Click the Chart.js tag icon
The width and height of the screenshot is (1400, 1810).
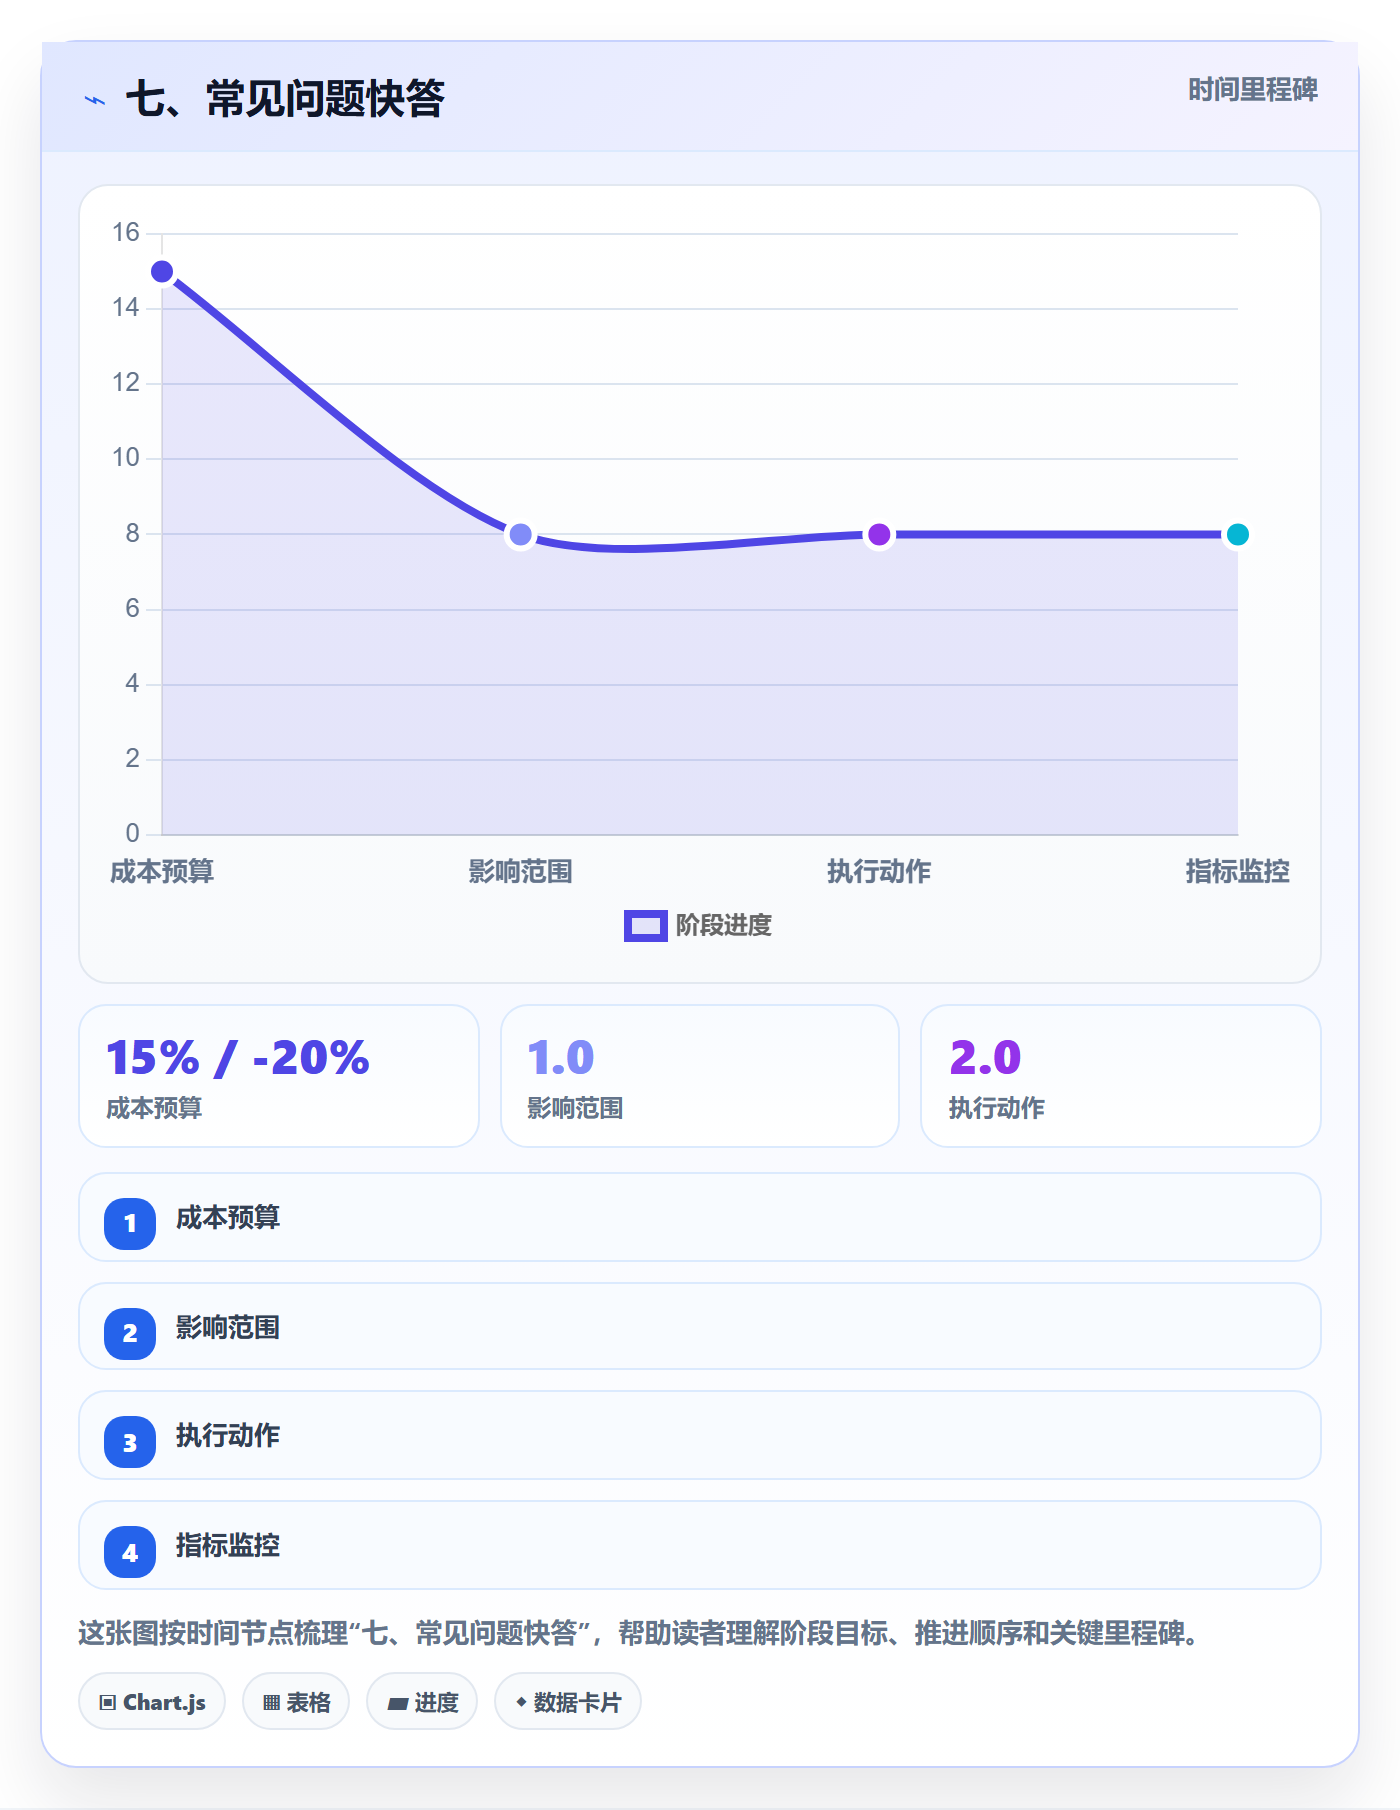pos(108,1702)
